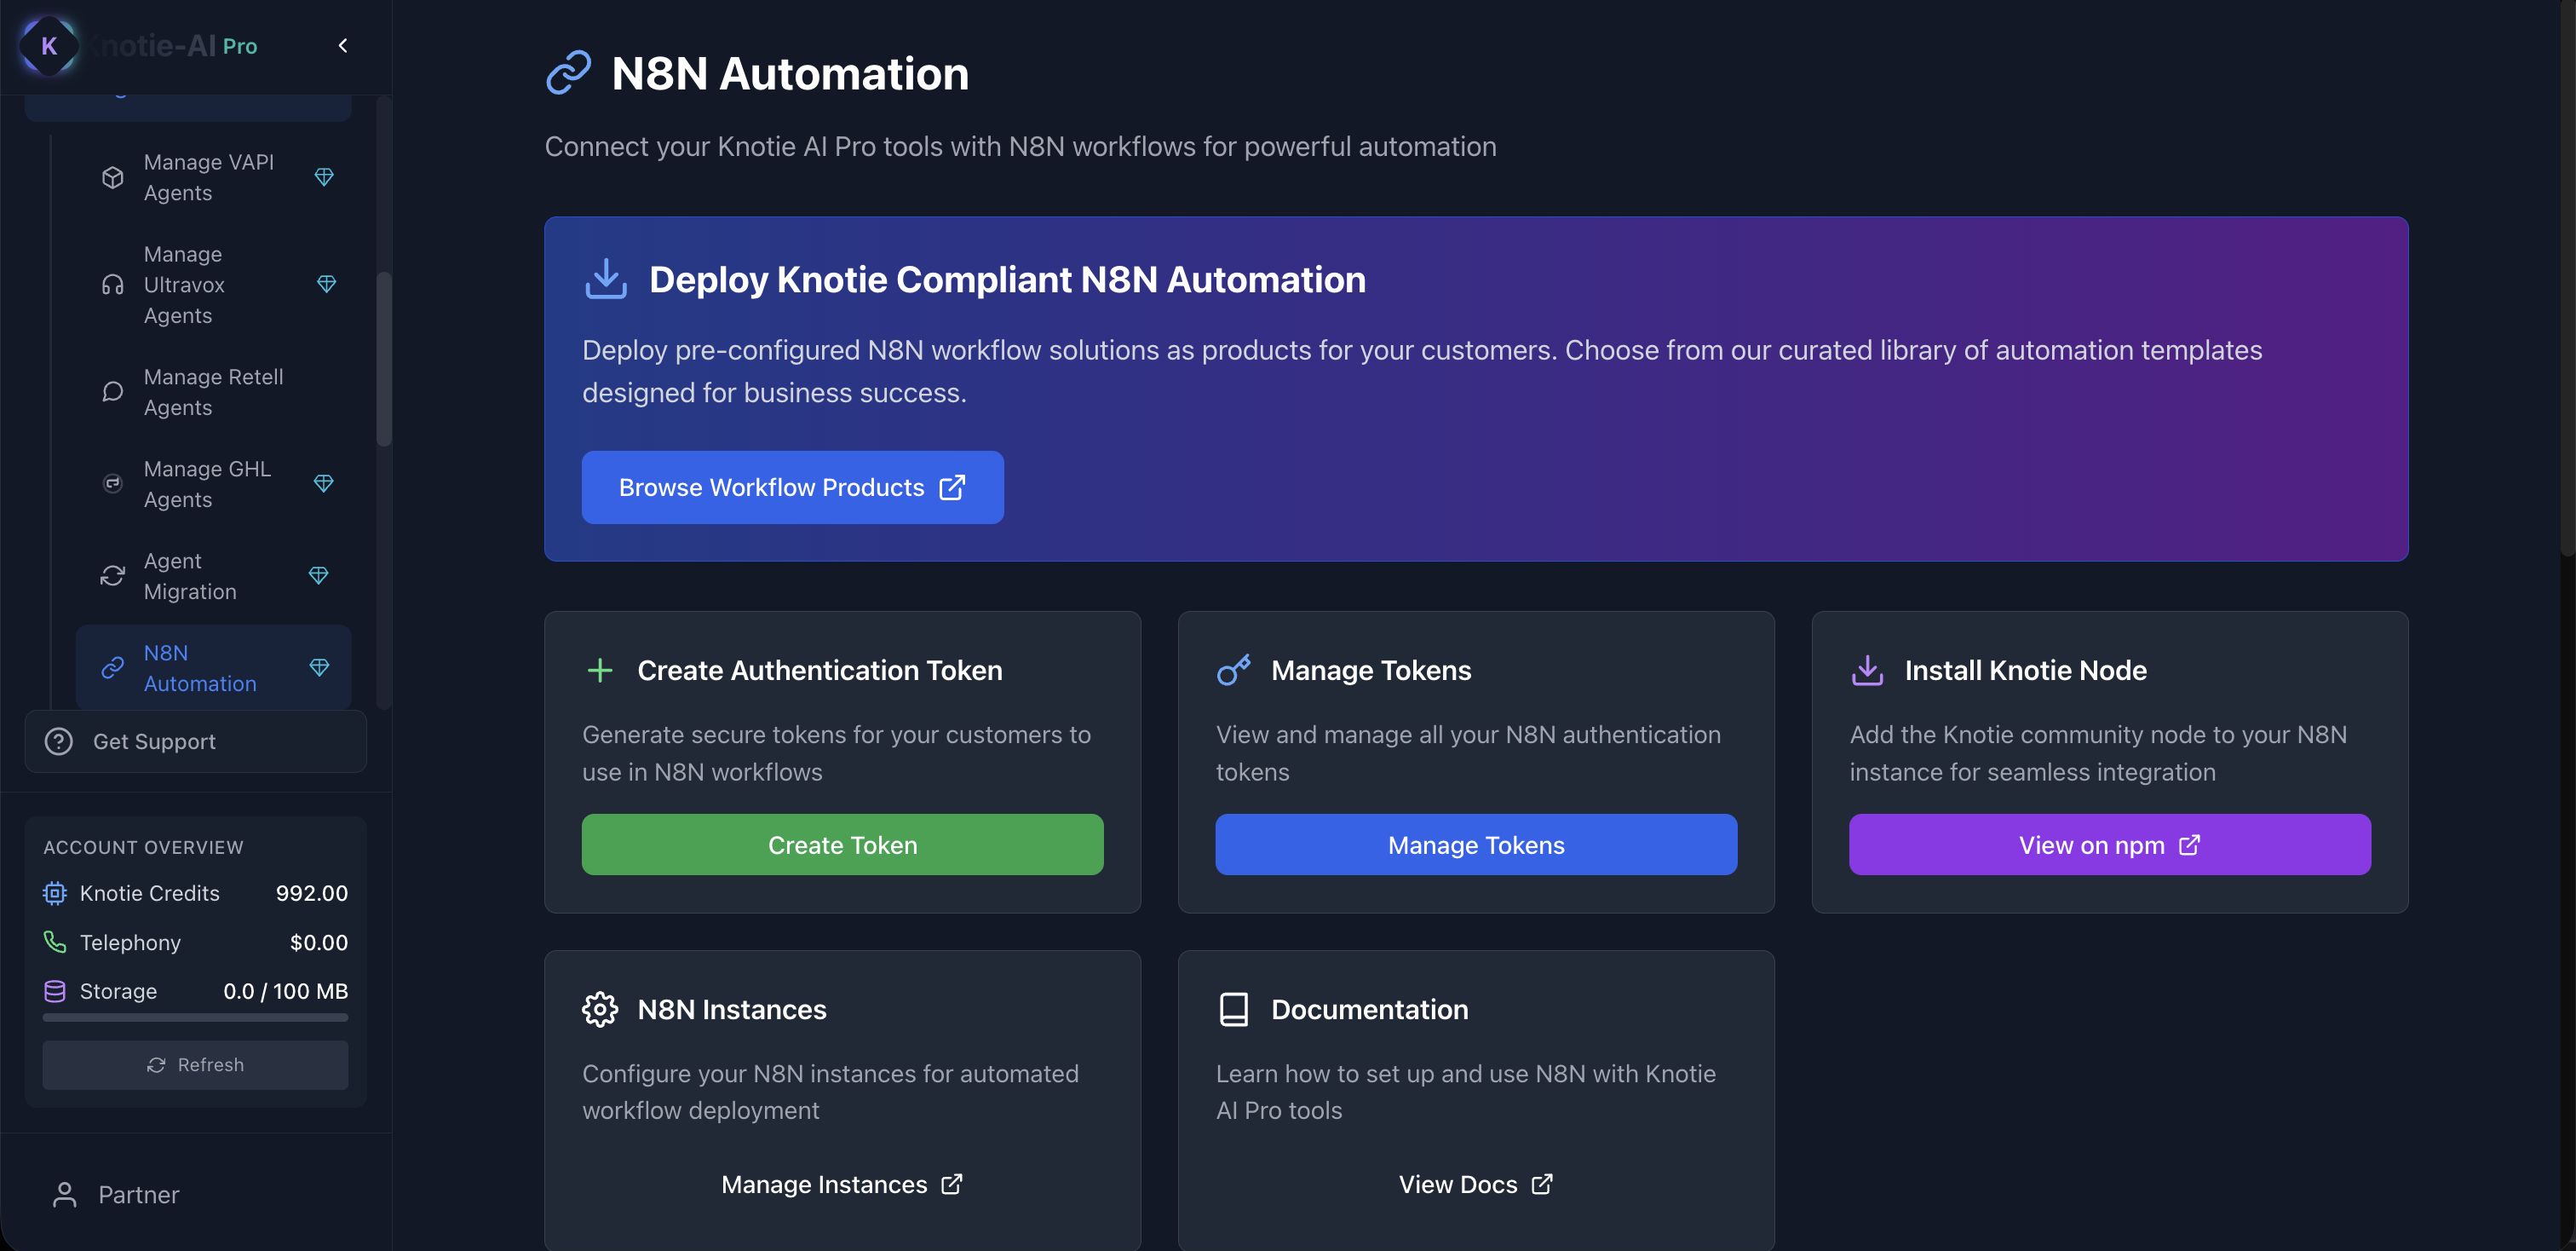Open the View Docs link

1475,1184
